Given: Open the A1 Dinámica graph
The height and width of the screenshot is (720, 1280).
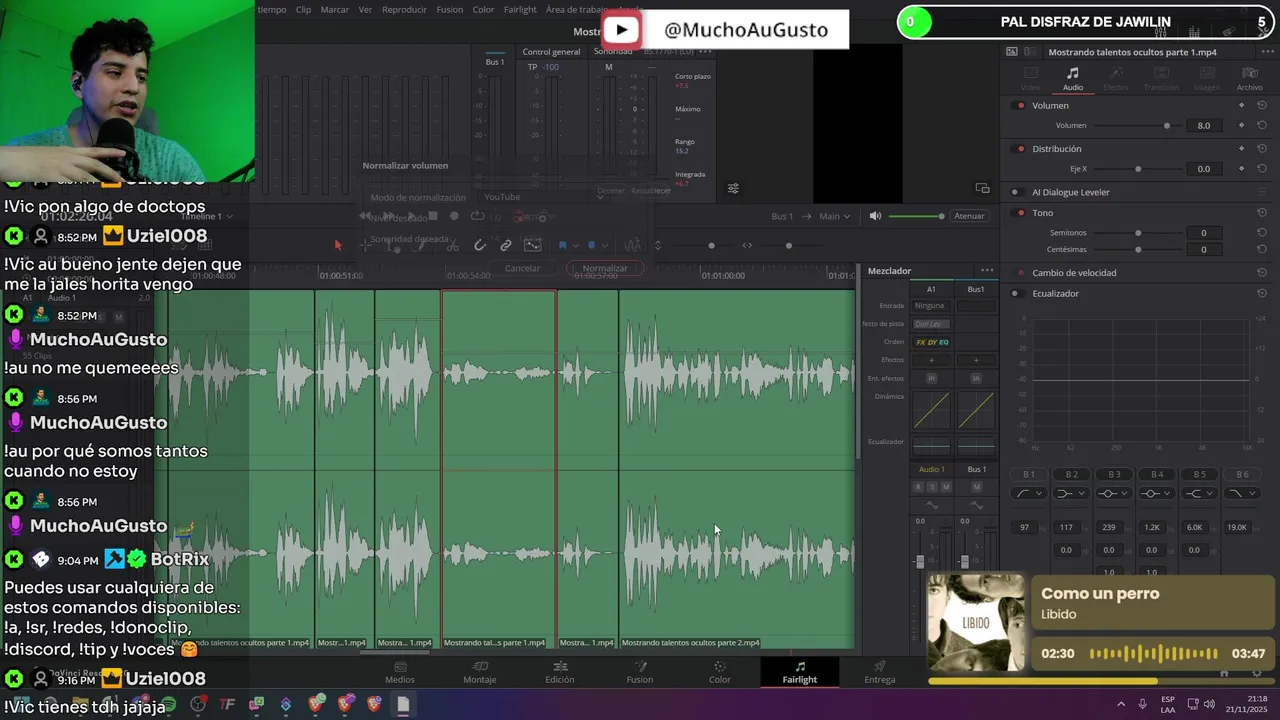Looking at the screenshot, I should coord(931,410).
